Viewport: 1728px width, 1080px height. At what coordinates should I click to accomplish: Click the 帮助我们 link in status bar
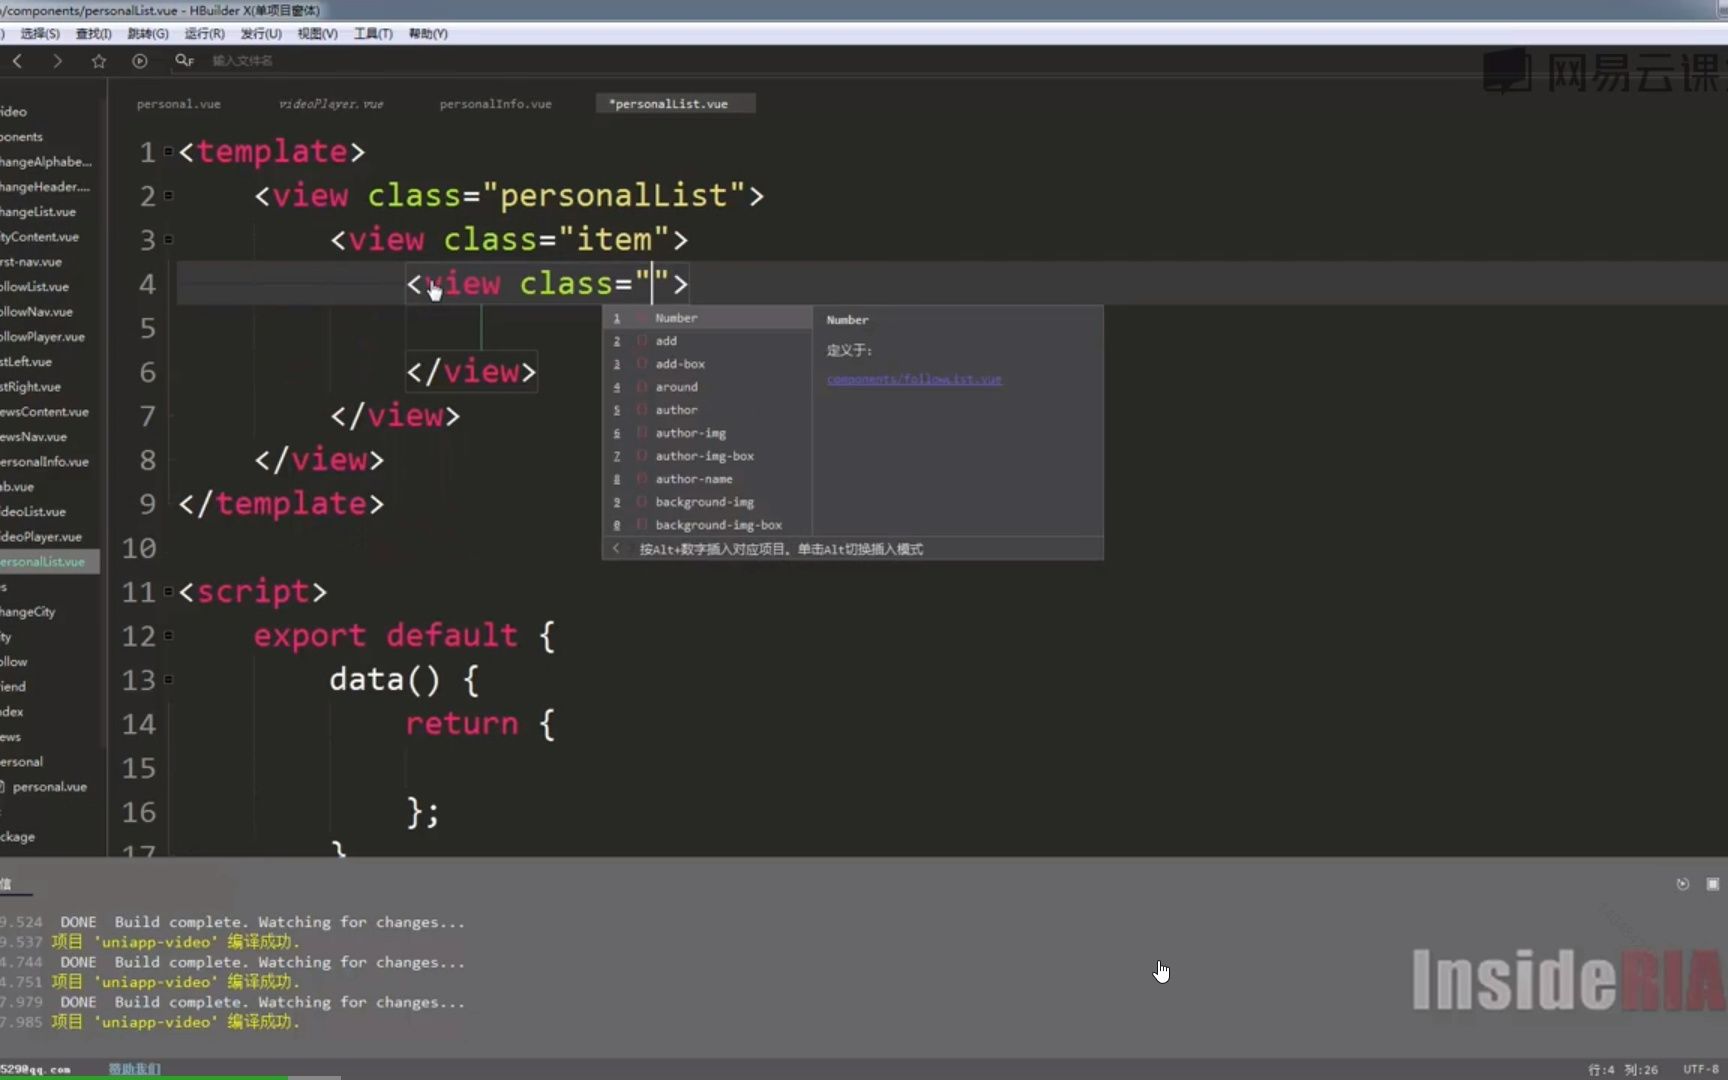coord(134,1069)
